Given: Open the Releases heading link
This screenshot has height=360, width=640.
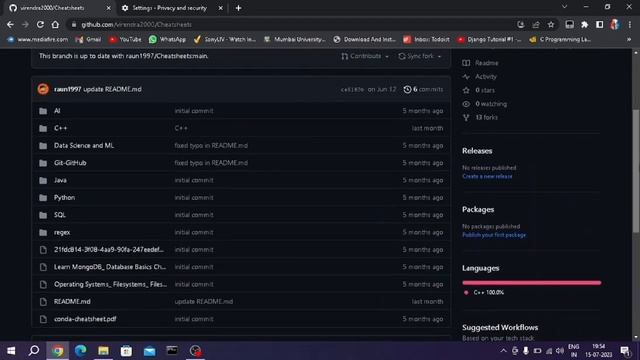Looking at the screenshot, I should point(477,151).
